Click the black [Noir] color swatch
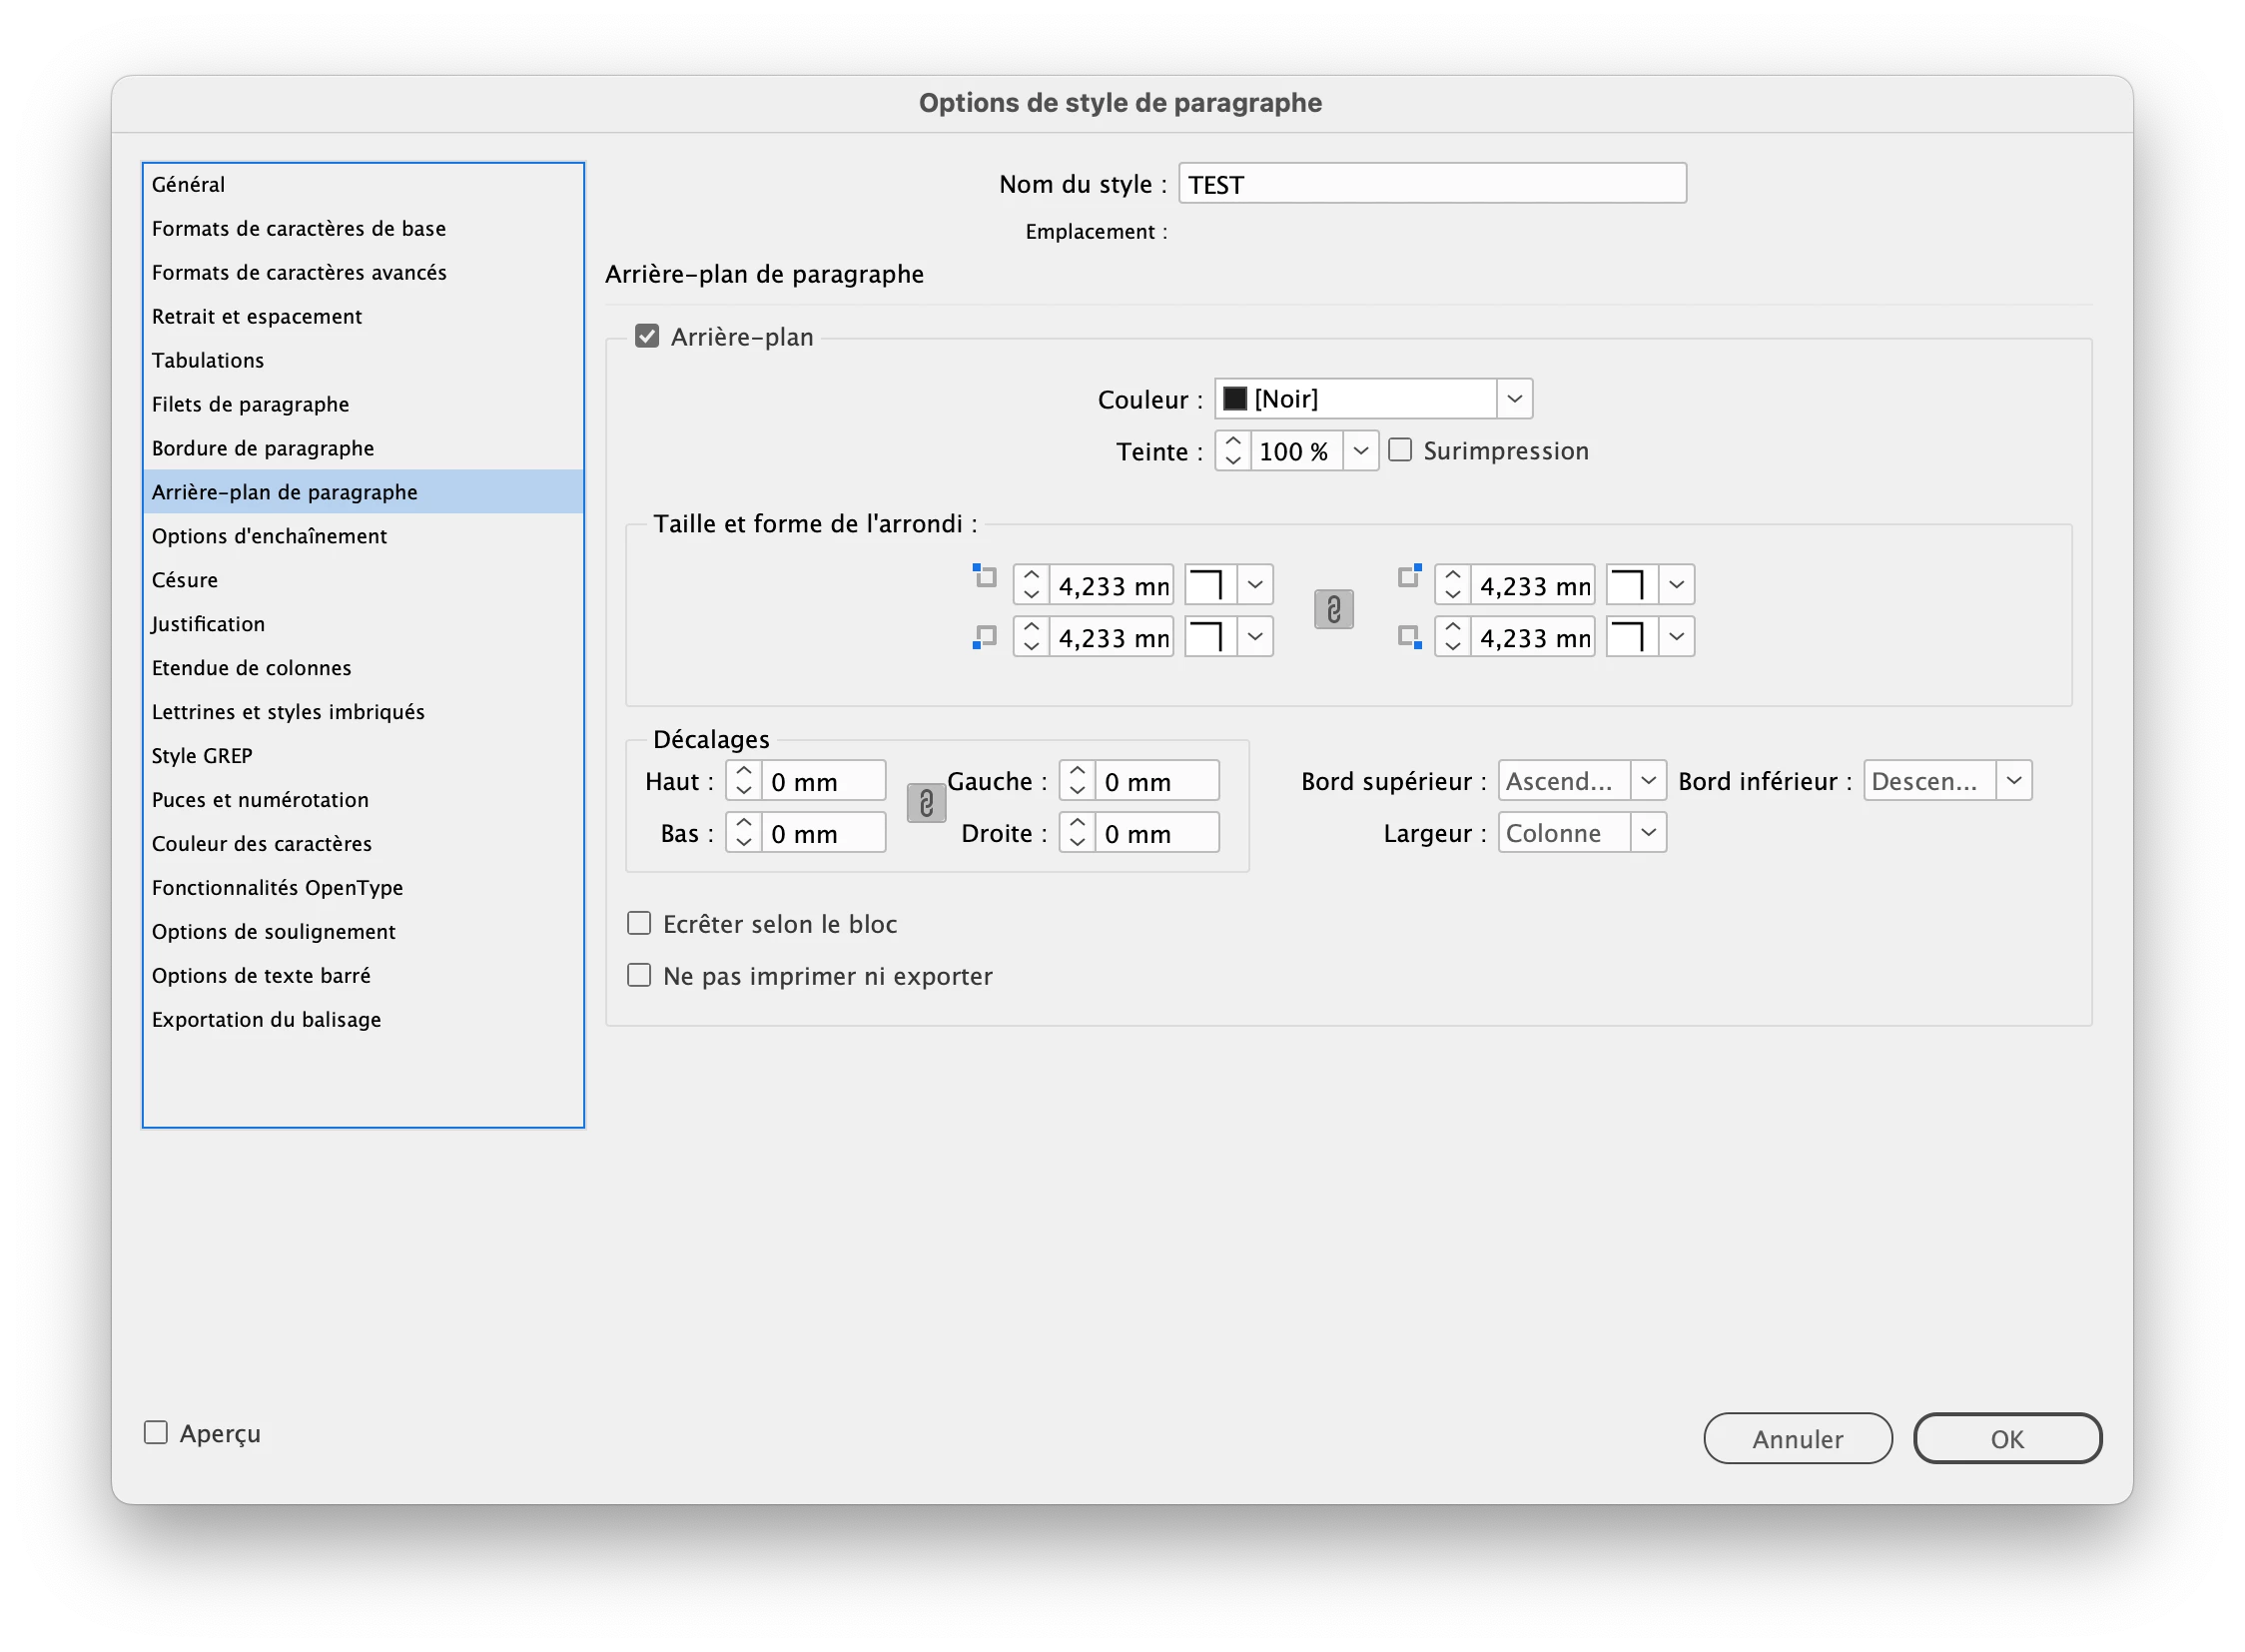The width and height of the screenshot is (2245, 1652). [x=1235, y=399]
